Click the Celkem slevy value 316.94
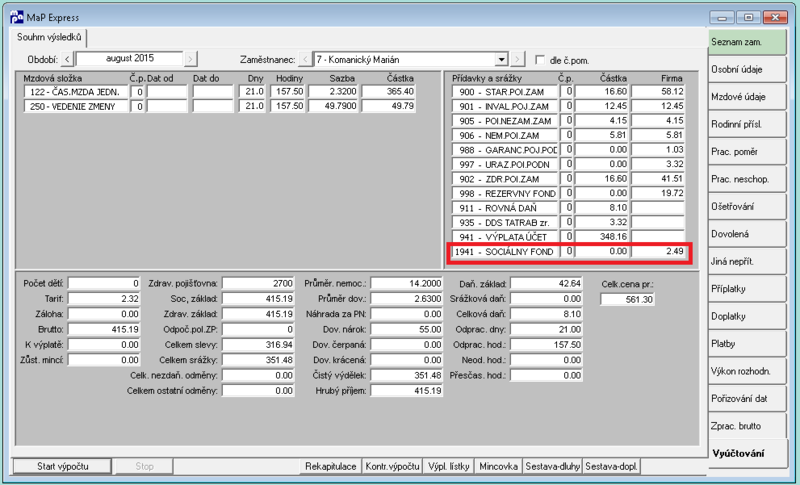This screenshot has height=485, width=800. [x=258, y=345]
